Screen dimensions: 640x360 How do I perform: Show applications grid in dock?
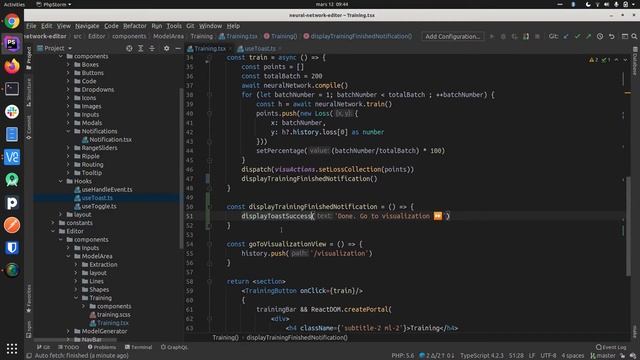click(12, 348)
